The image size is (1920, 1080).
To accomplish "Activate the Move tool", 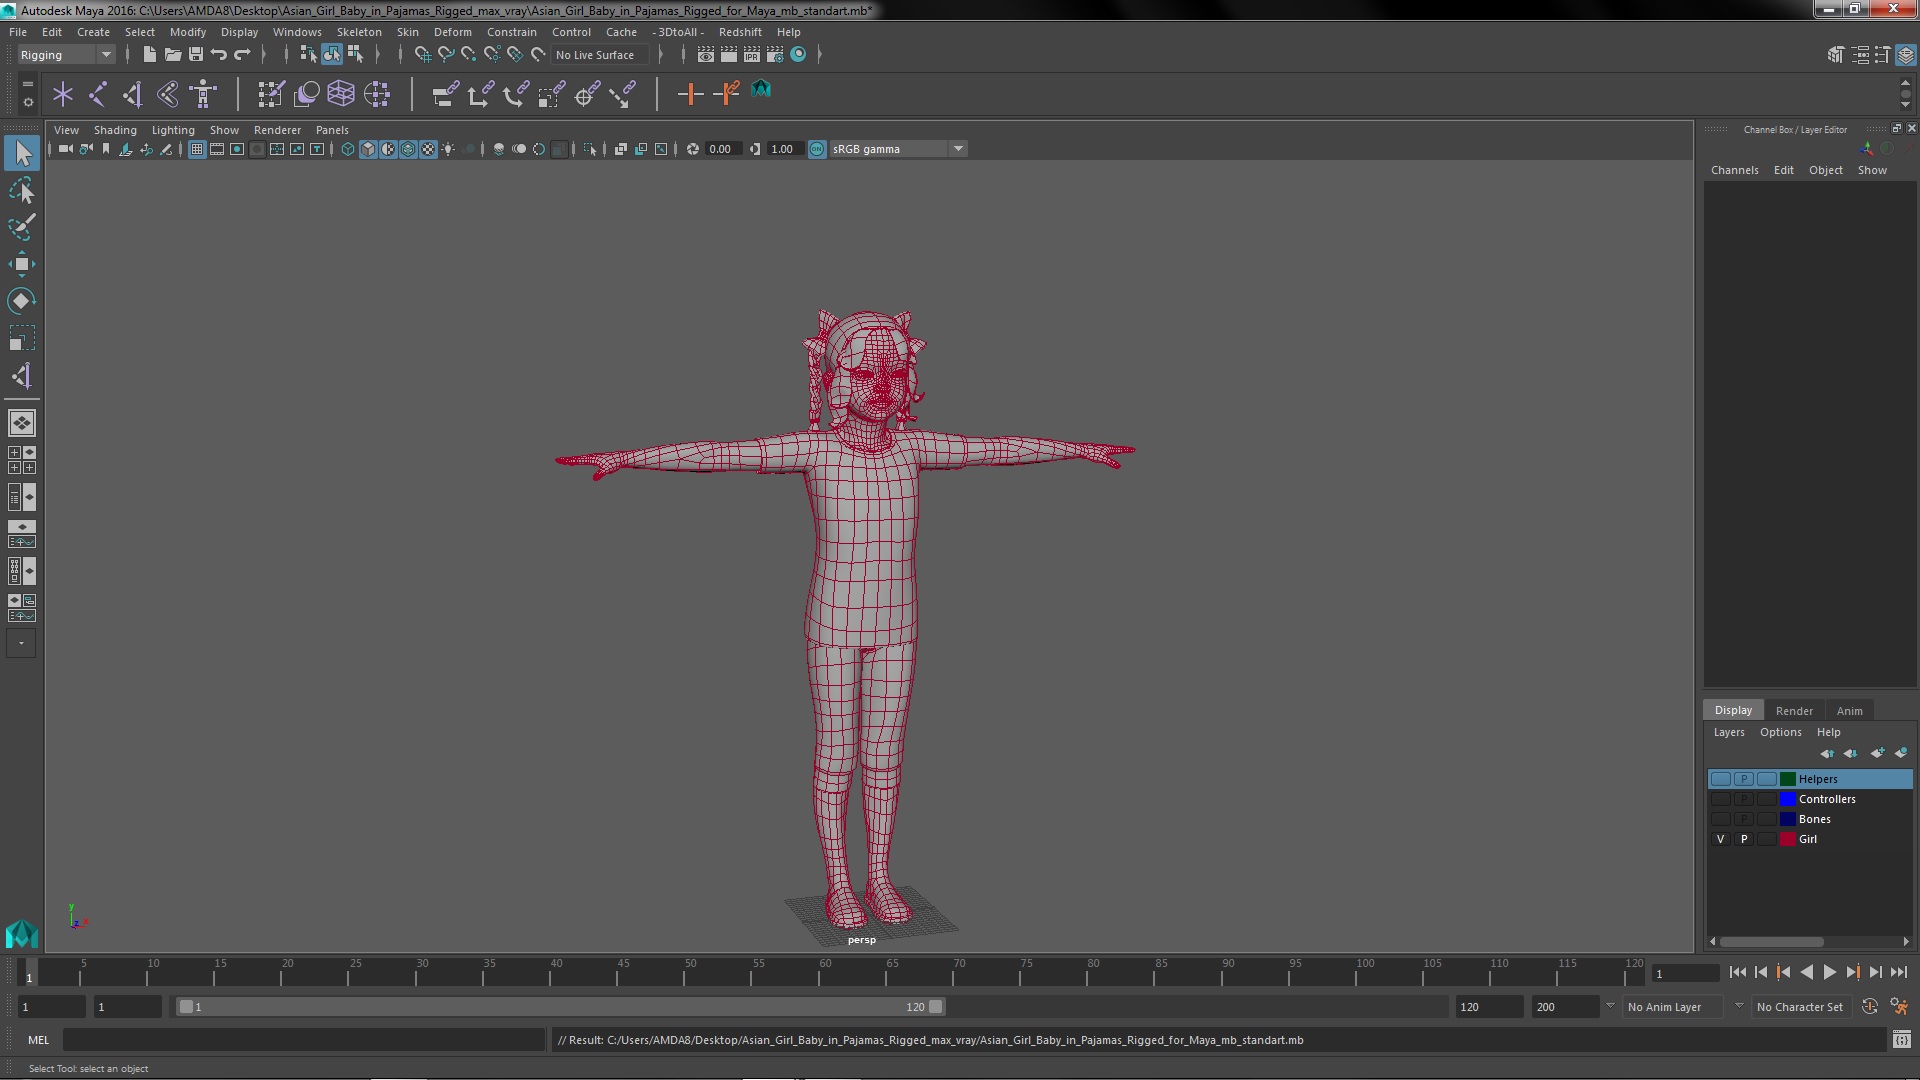I will tap(22, 264).
